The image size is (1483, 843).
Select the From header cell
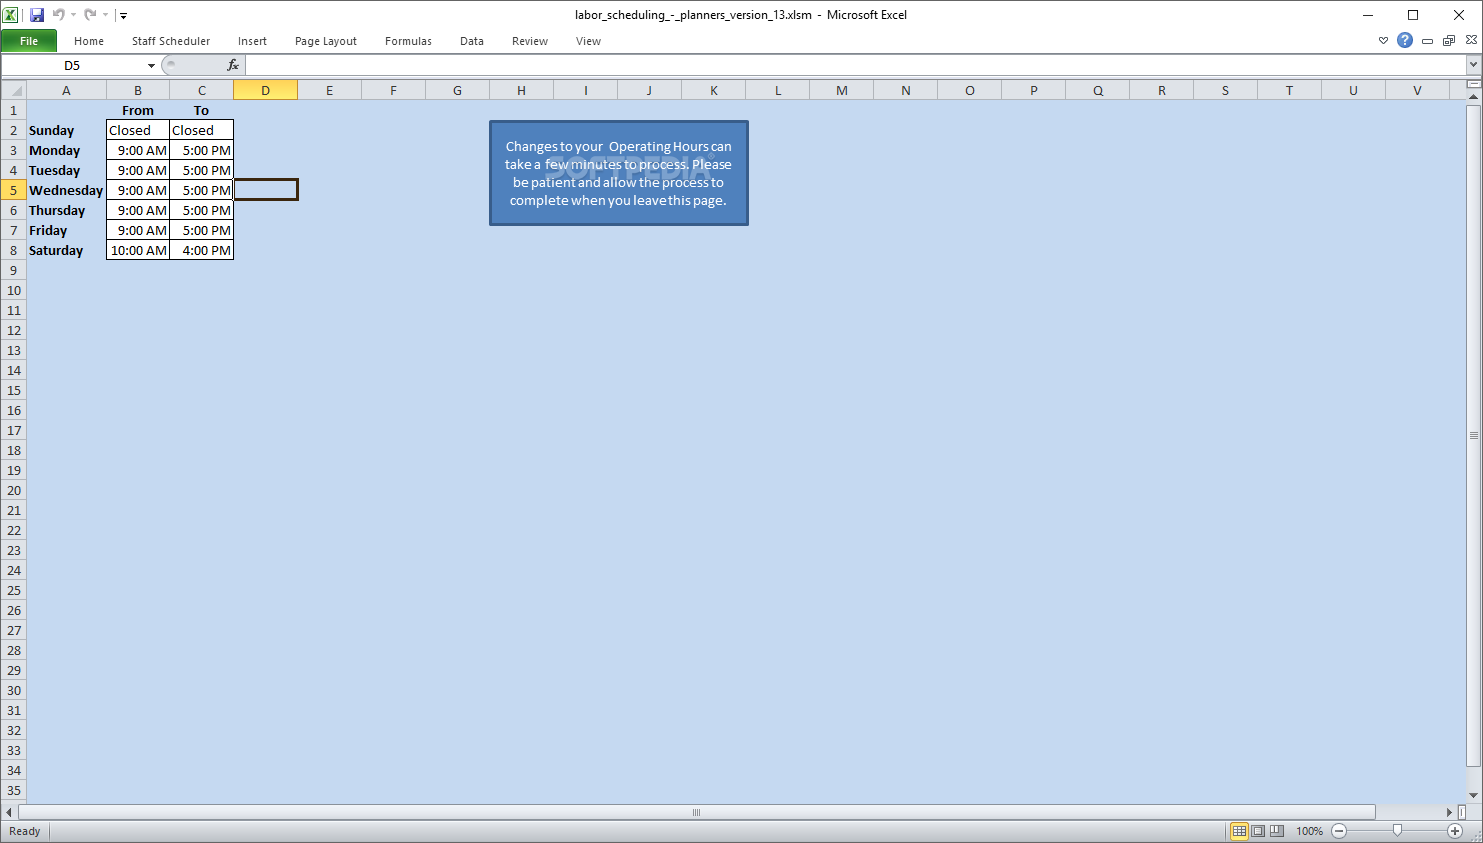[x=138, y=110]
